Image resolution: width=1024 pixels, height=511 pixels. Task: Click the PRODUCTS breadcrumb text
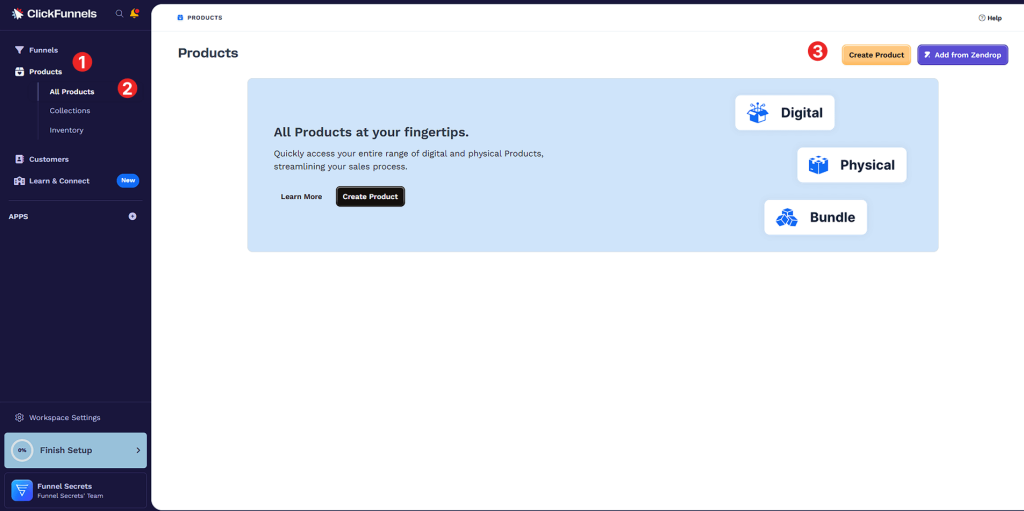pos(205,18)
